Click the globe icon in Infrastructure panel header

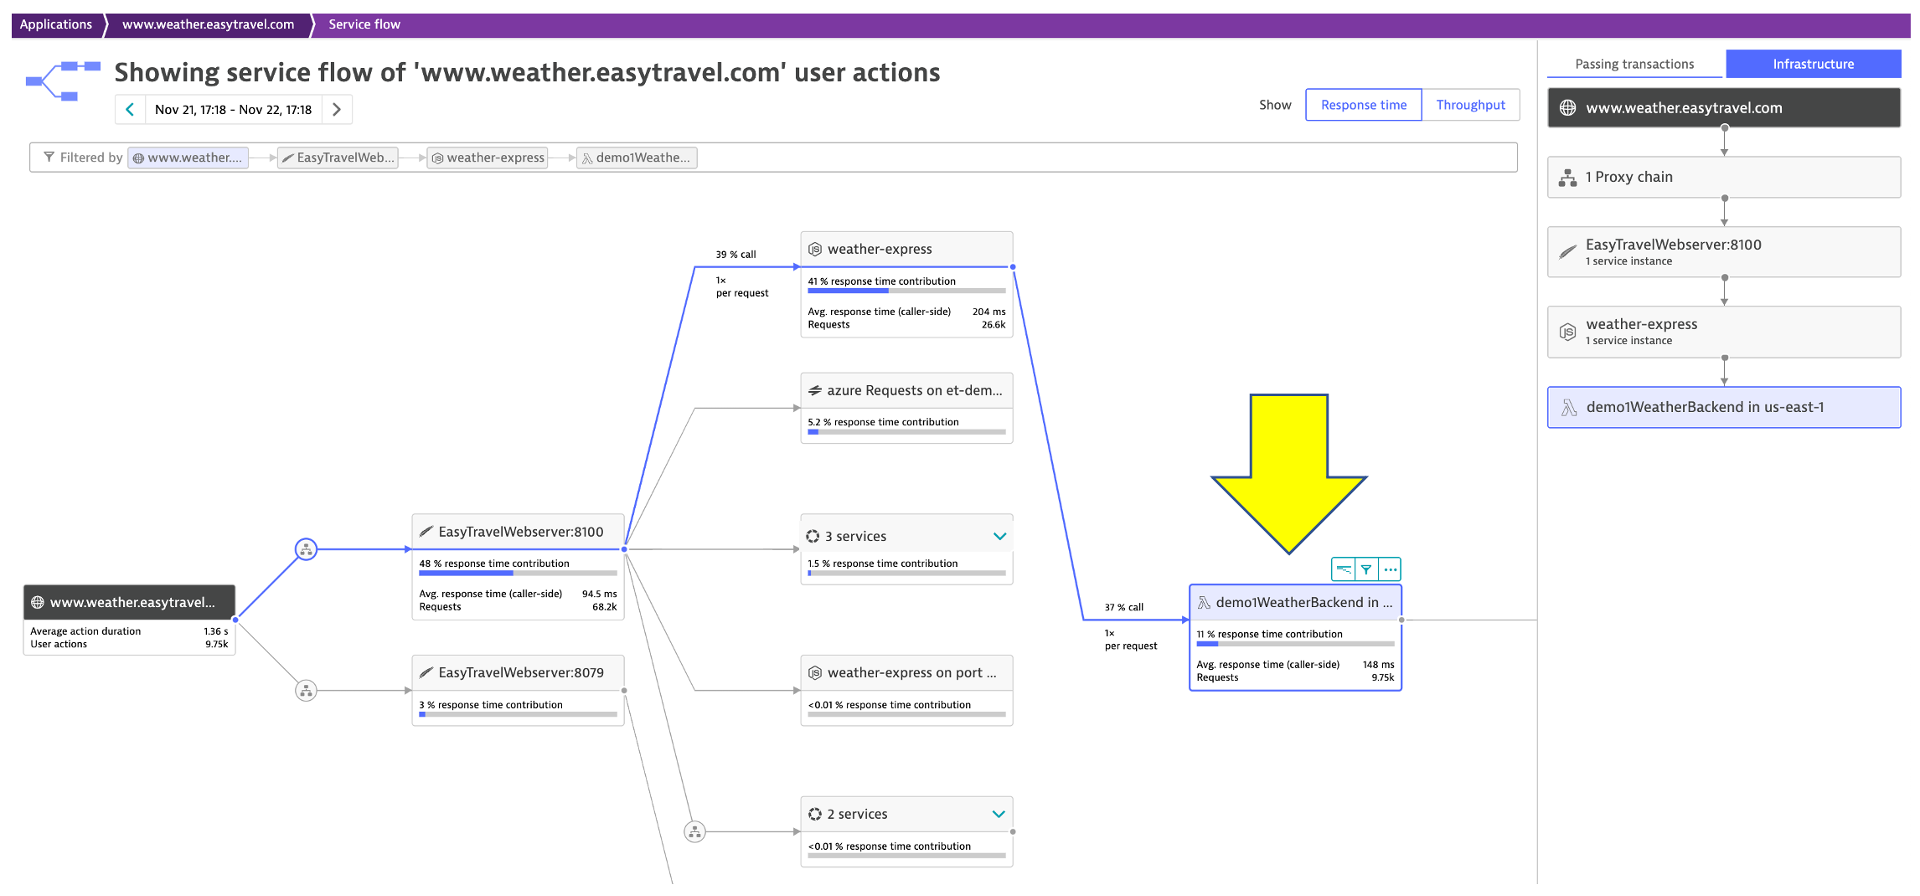1568,108
